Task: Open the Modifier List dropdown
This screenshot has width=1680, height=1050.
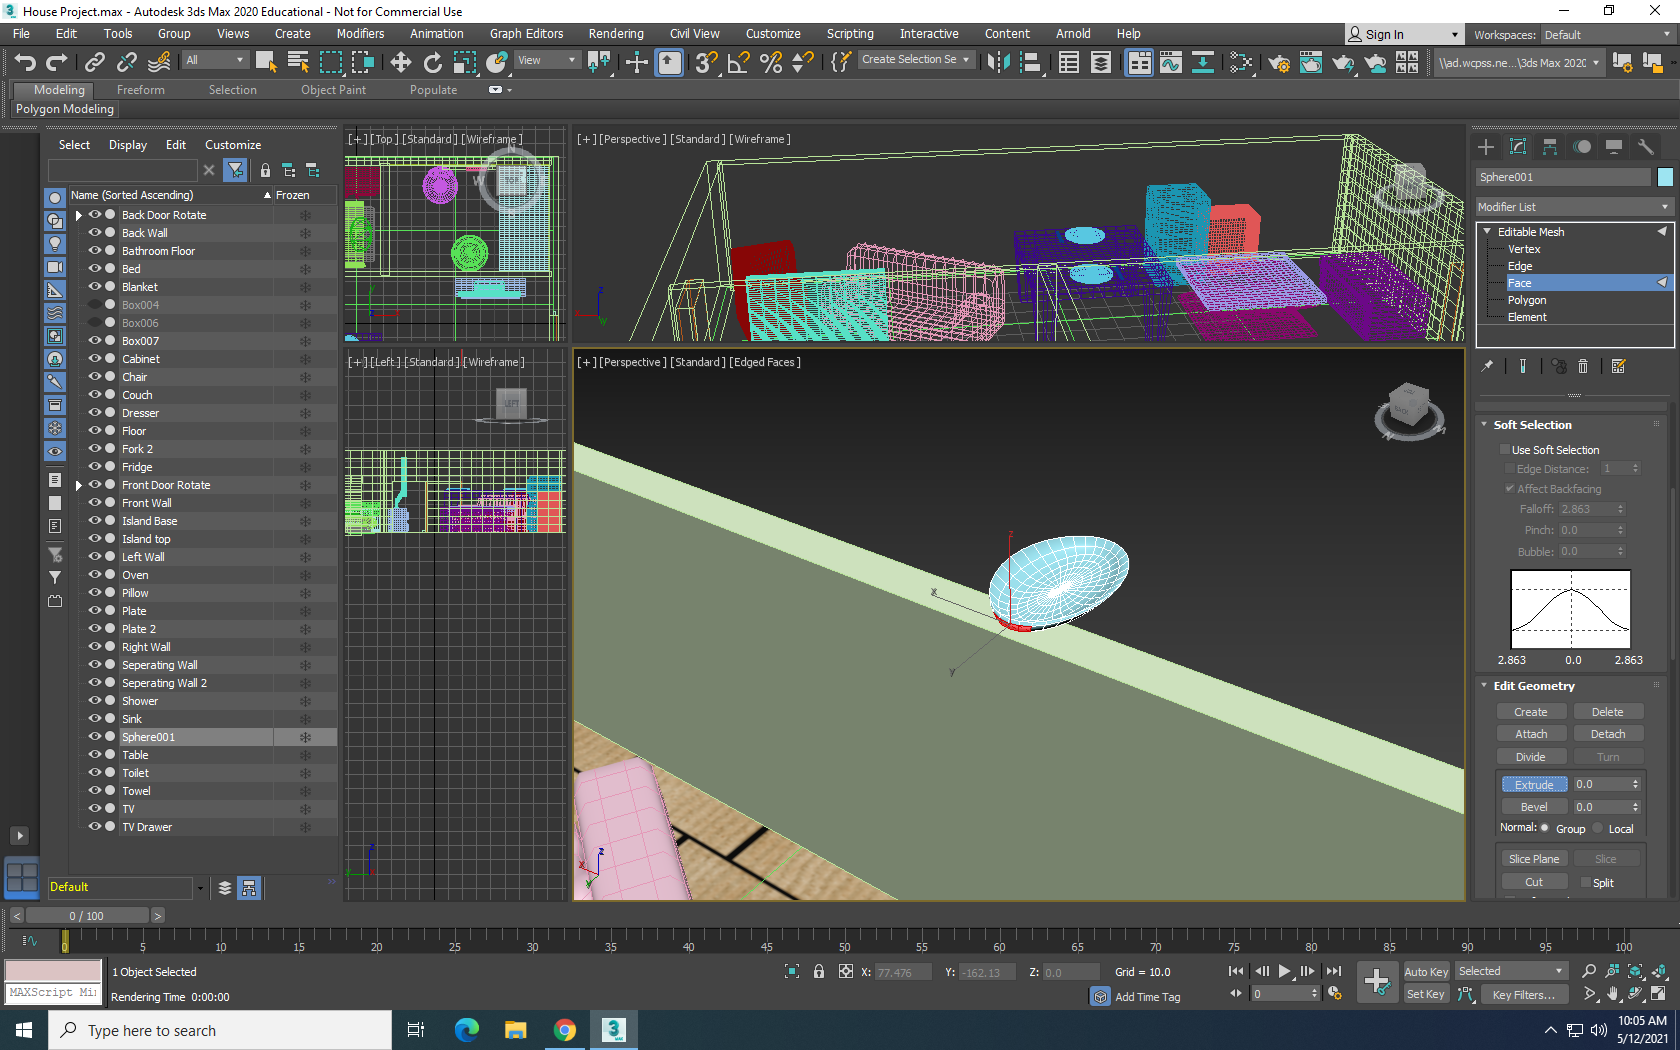Action: click(1574, 207)
